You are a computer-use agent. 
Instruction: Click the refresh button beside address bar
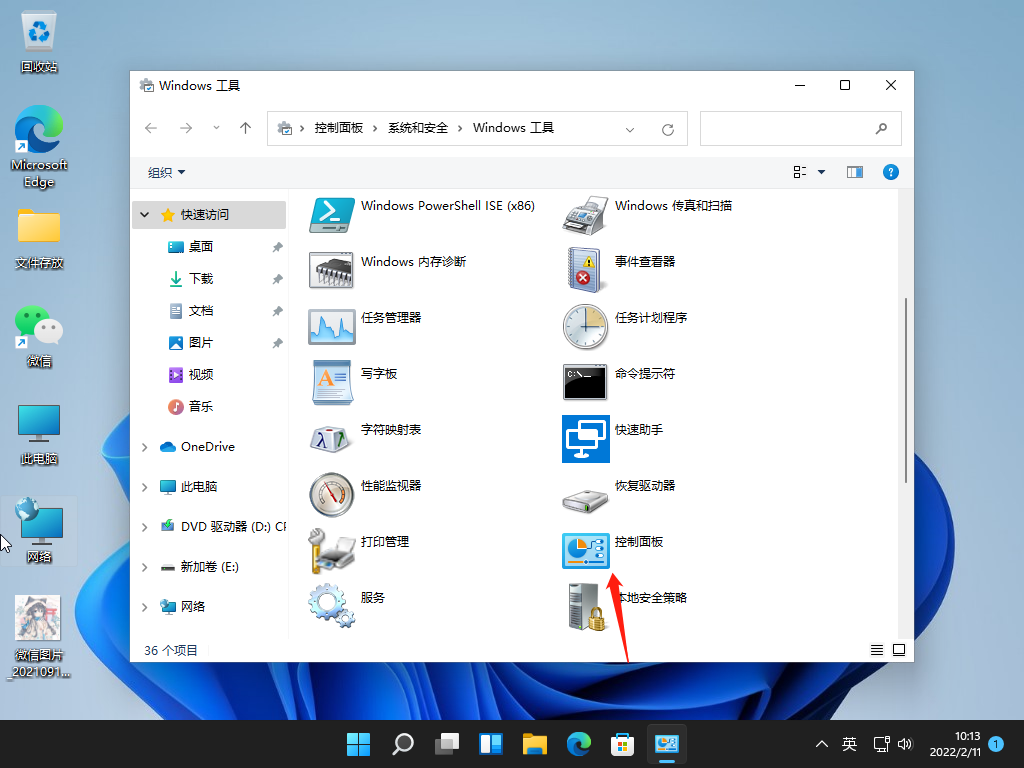668,129
